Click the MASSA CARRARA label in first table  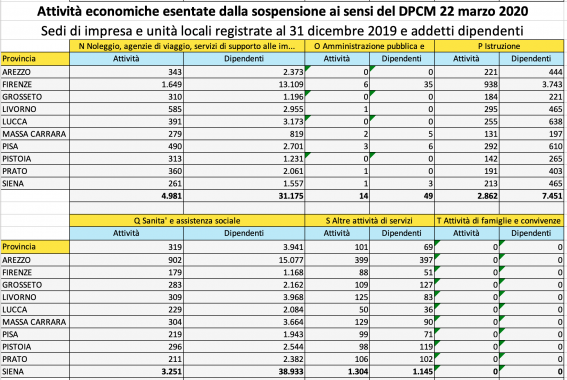pos(35,134)
